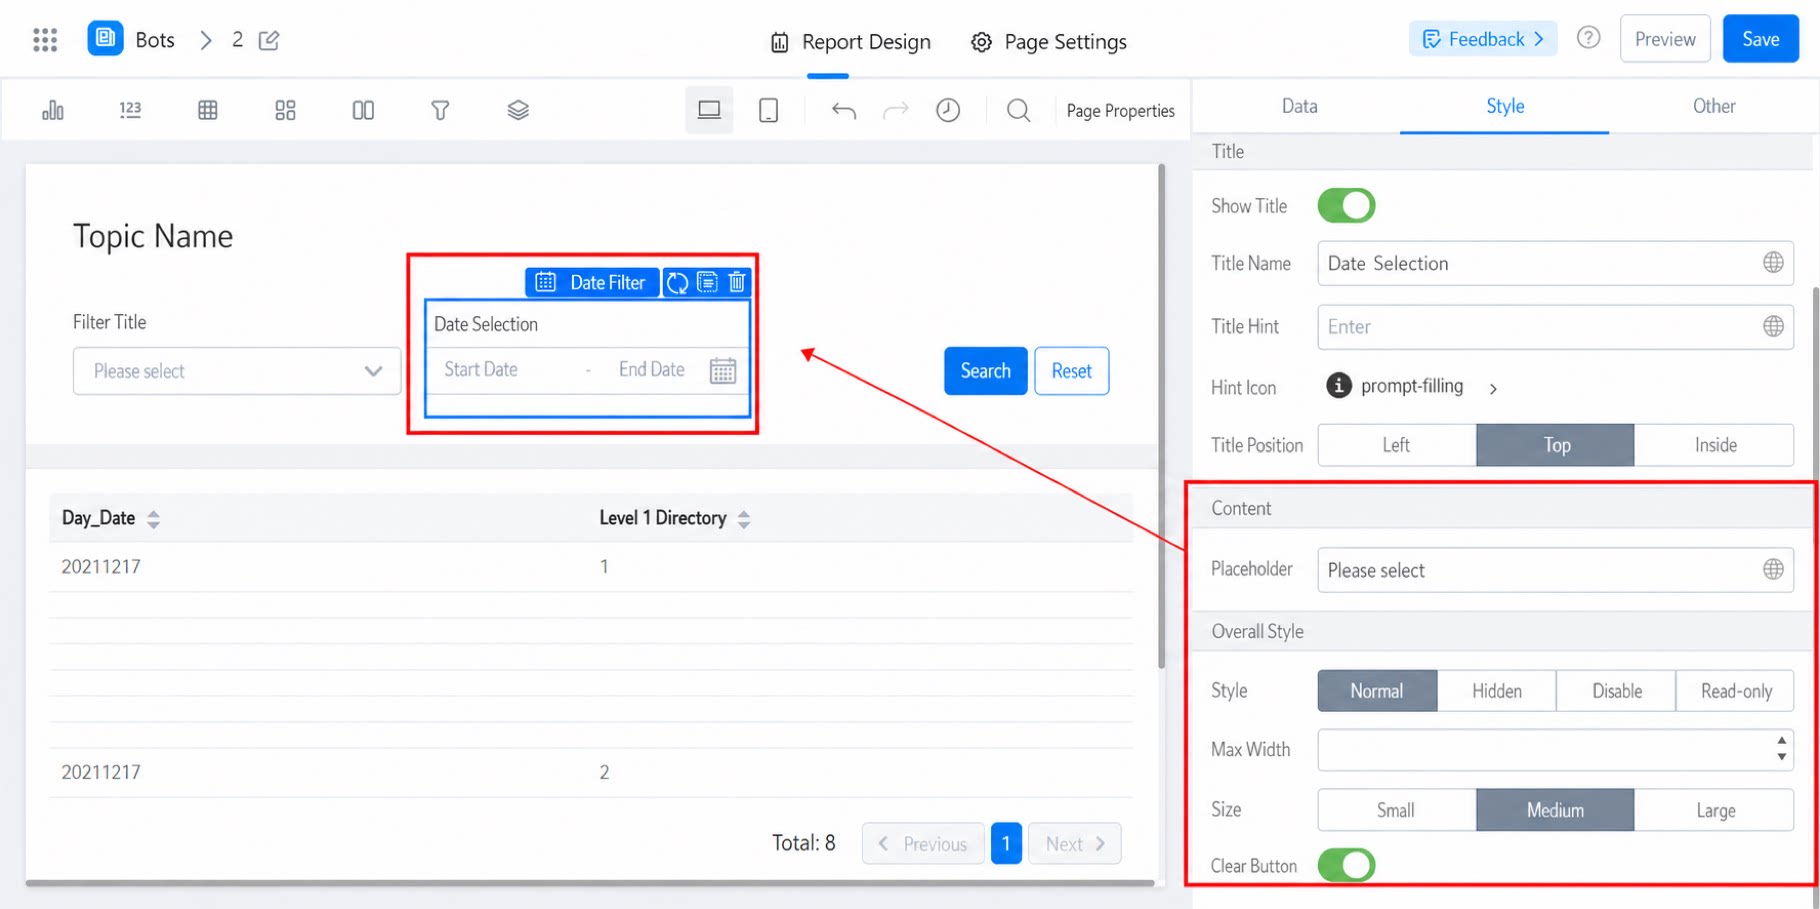The image size is (1820, 909).
Task: Click the Title Name input field
Action: coord(1555,263)
